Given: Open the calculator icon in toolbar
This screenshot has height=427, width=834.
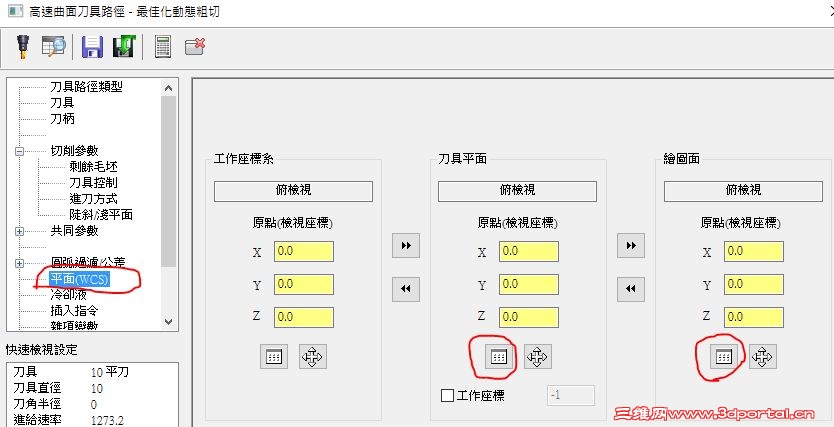Looking at the screenshot, I should coord(162,46).
